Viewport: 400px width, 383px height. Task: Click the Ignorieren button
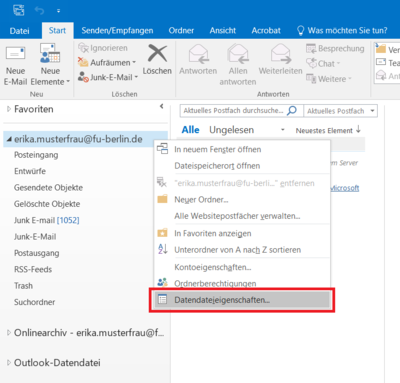pos(103,48)
